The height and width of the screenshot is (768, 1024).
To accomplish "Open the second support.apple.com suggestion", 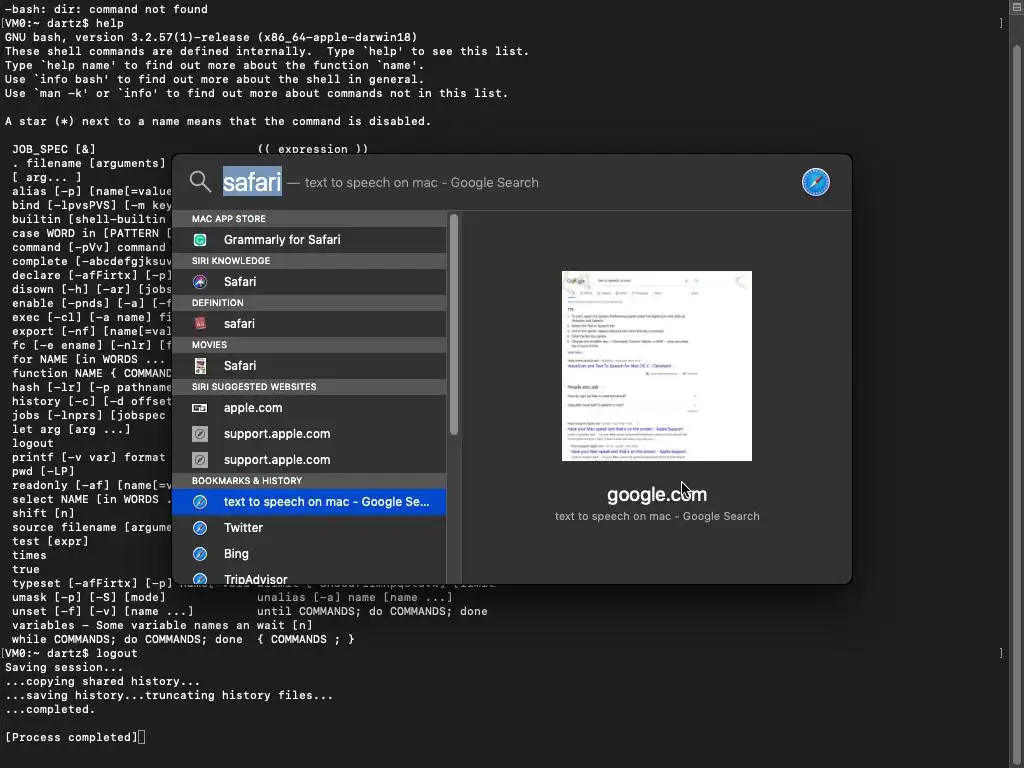I will tap(310, 460).
